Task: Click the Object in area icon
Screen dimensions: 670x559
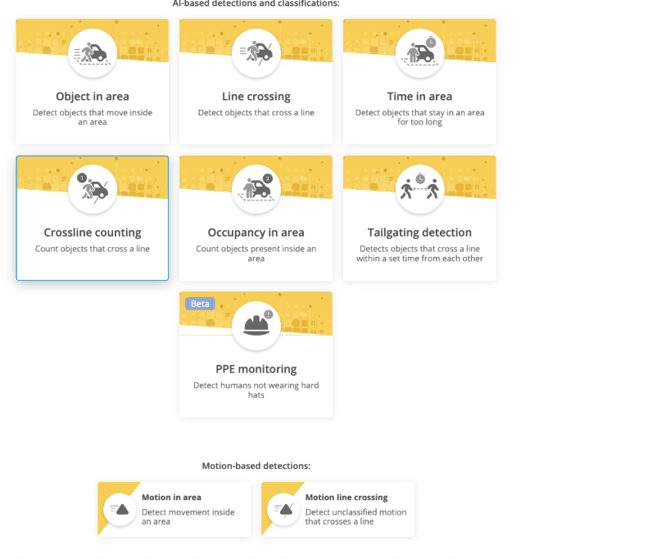Action: point(92,52)
